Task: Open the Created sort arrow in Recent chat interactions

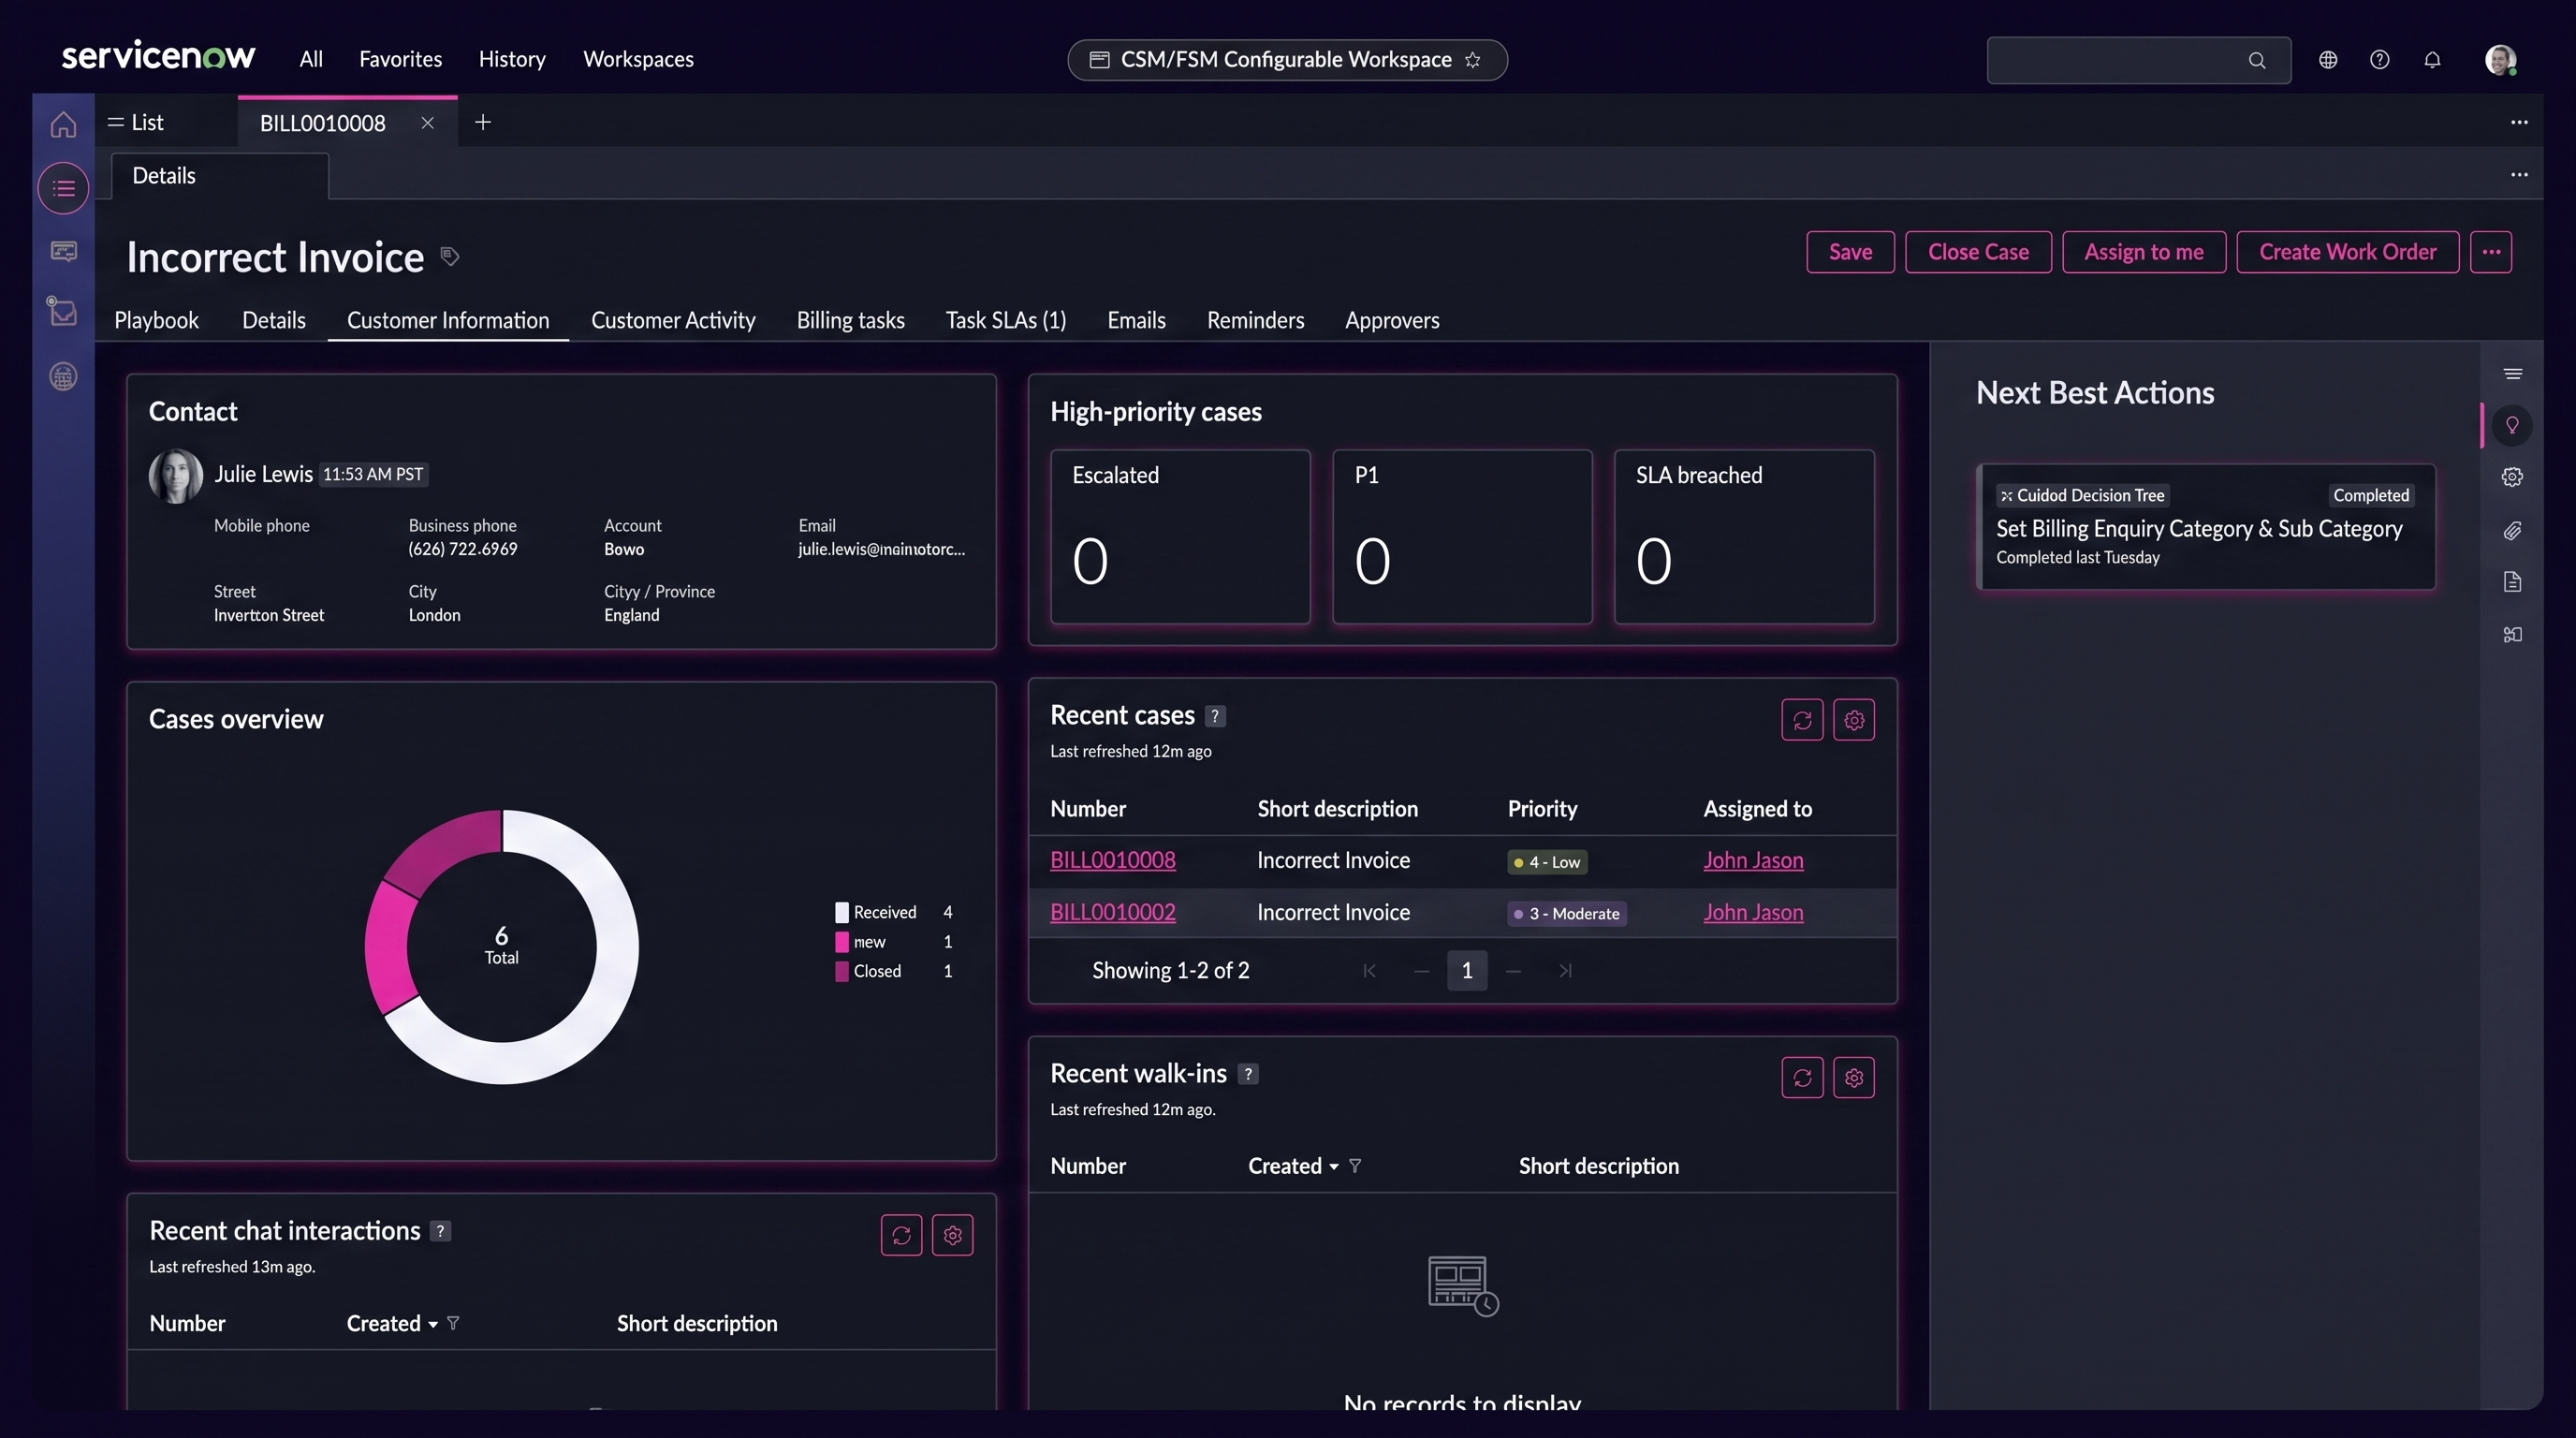Action: pos(432,1325)
